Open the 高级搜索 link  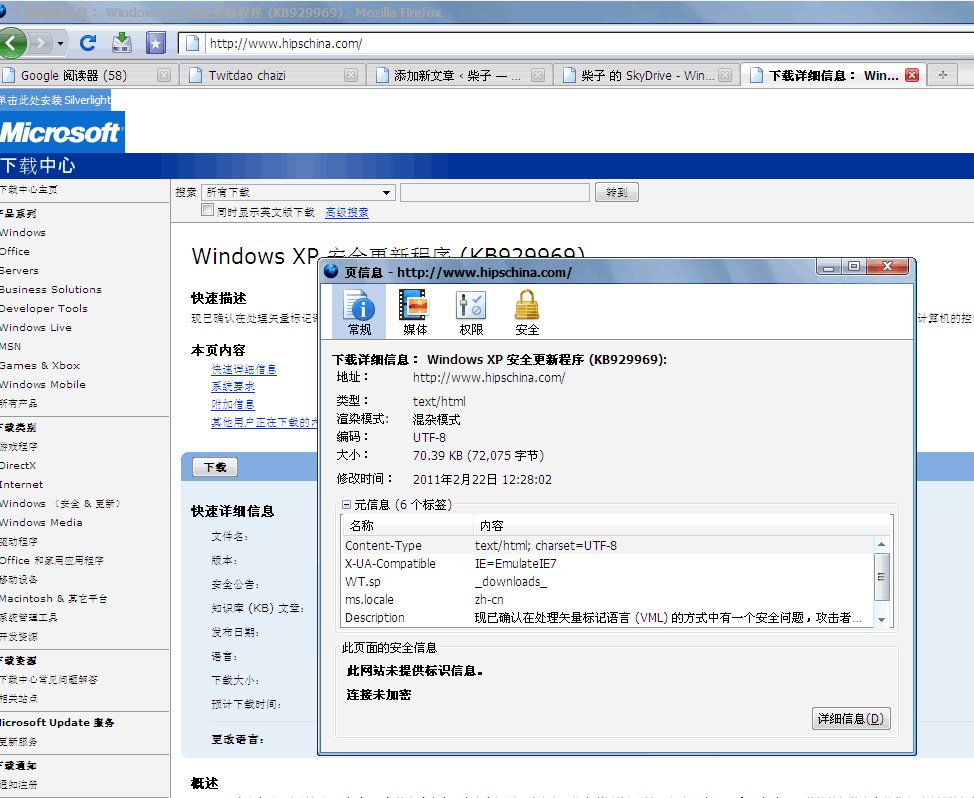[347, 212]
